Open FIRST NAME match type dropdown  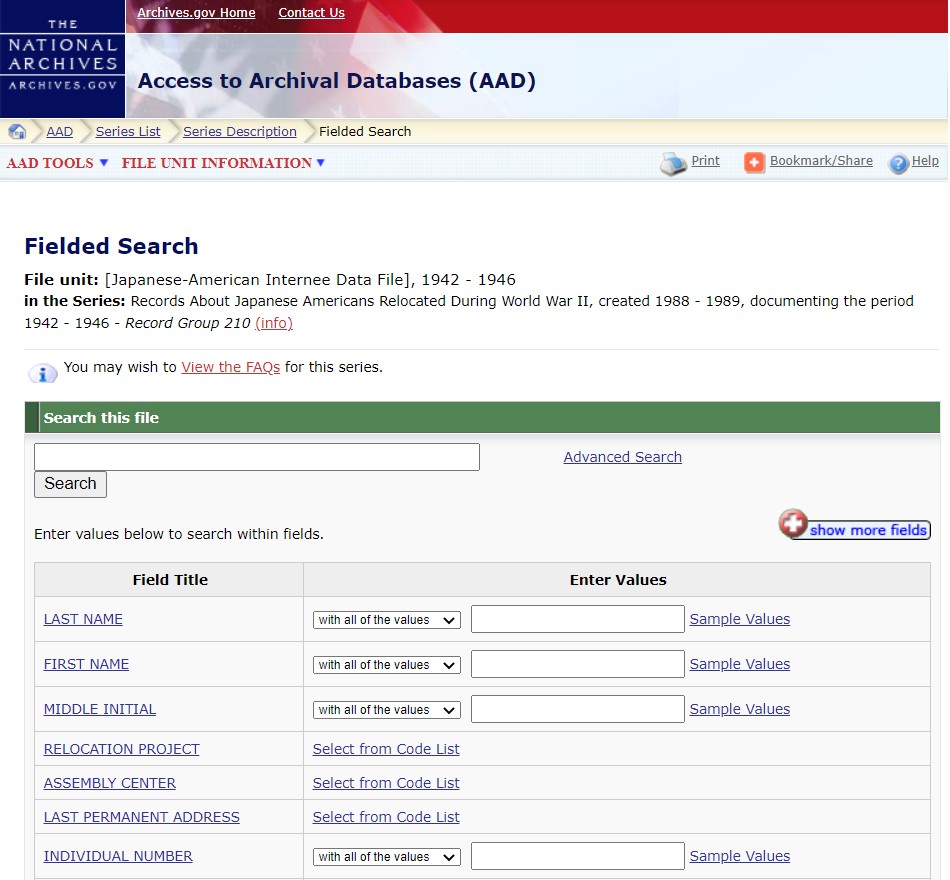[386, 665]
